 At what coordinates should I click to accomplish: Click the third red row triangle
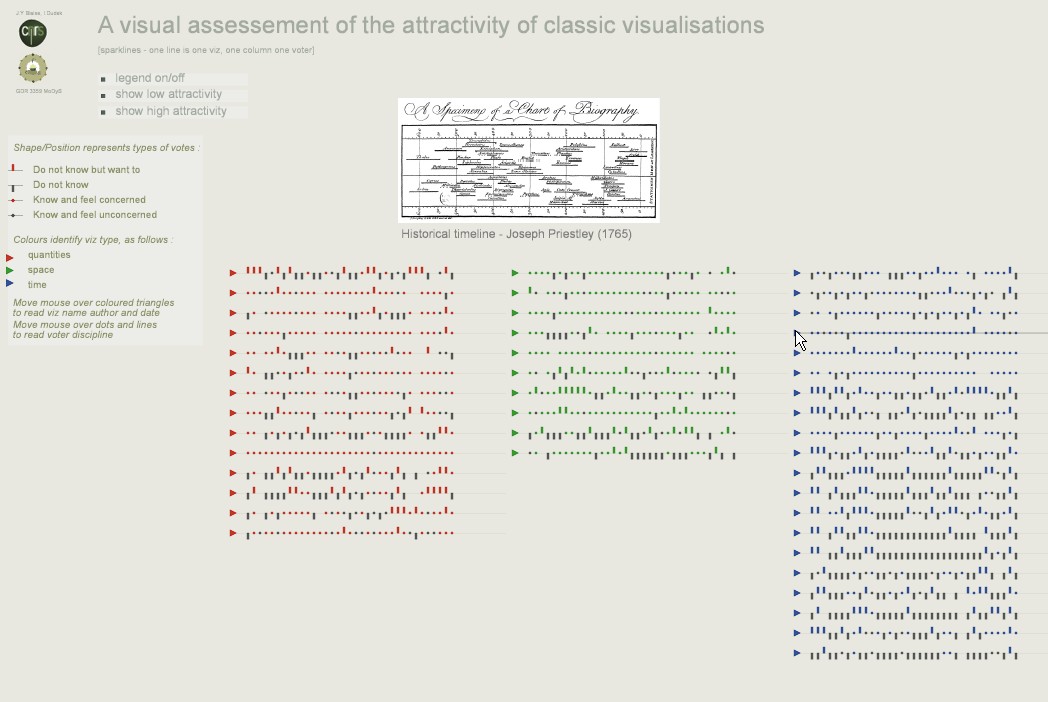click(233, 313)
